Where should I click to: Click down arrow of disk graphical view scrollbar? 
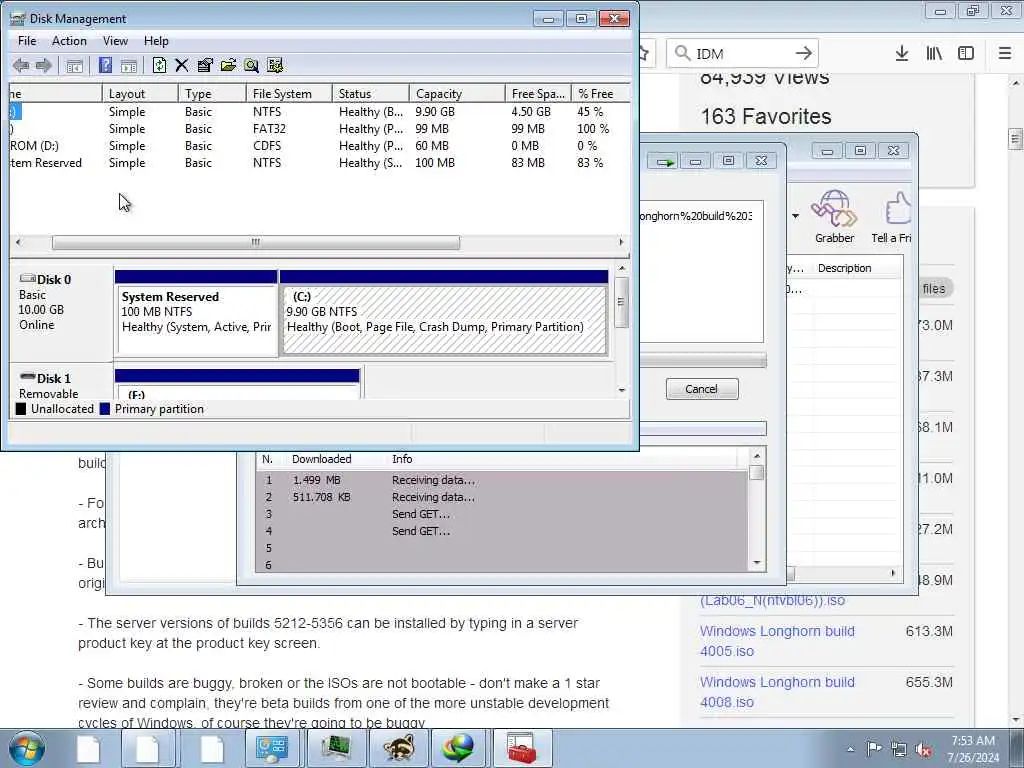click(622, 390)
